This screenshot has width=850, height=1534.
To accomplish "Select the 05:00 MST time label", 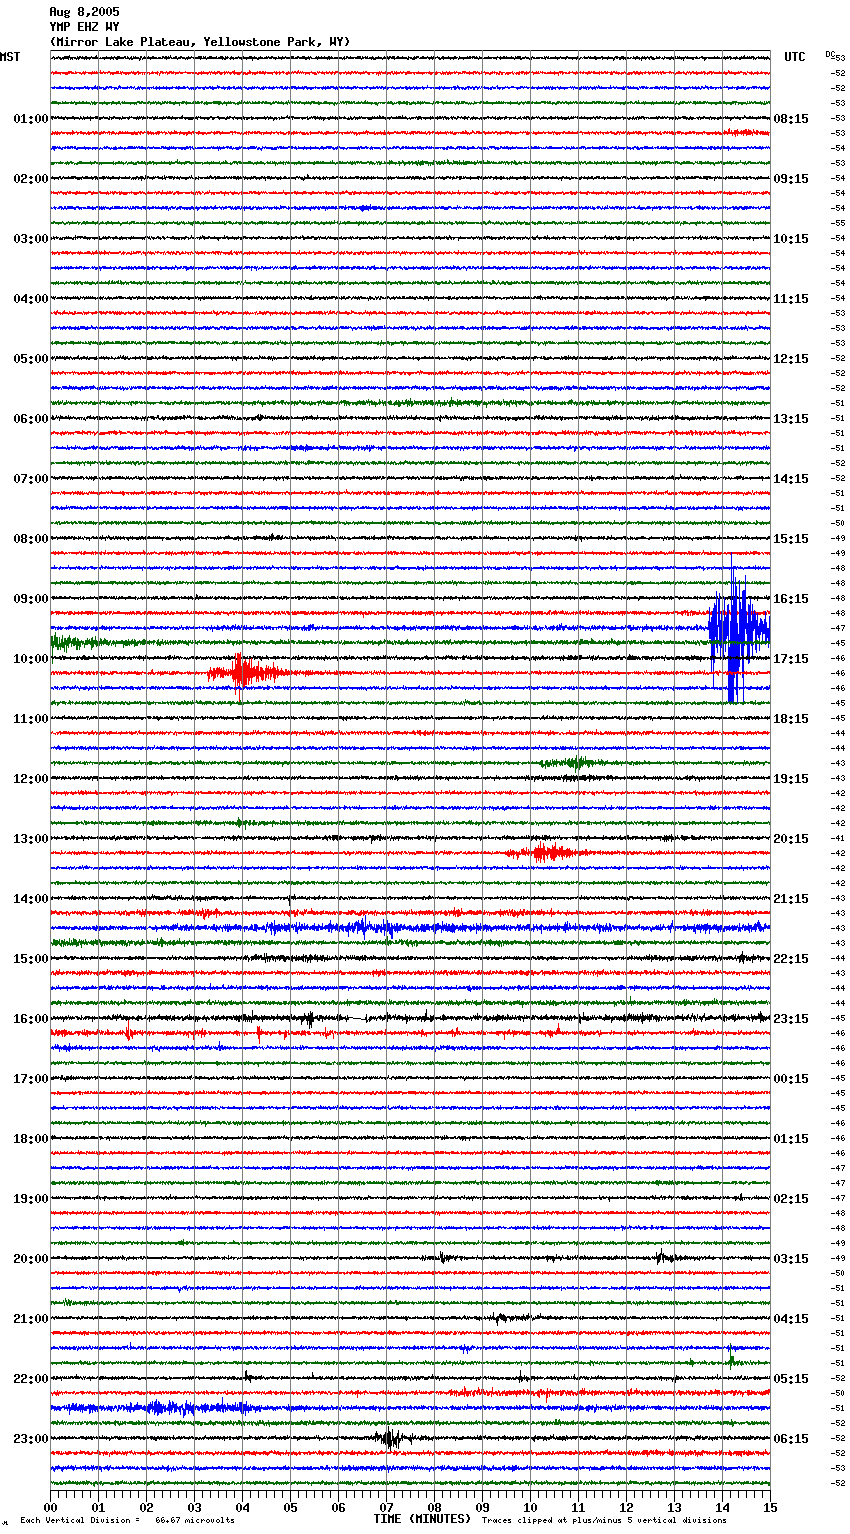I will (30, 359).
